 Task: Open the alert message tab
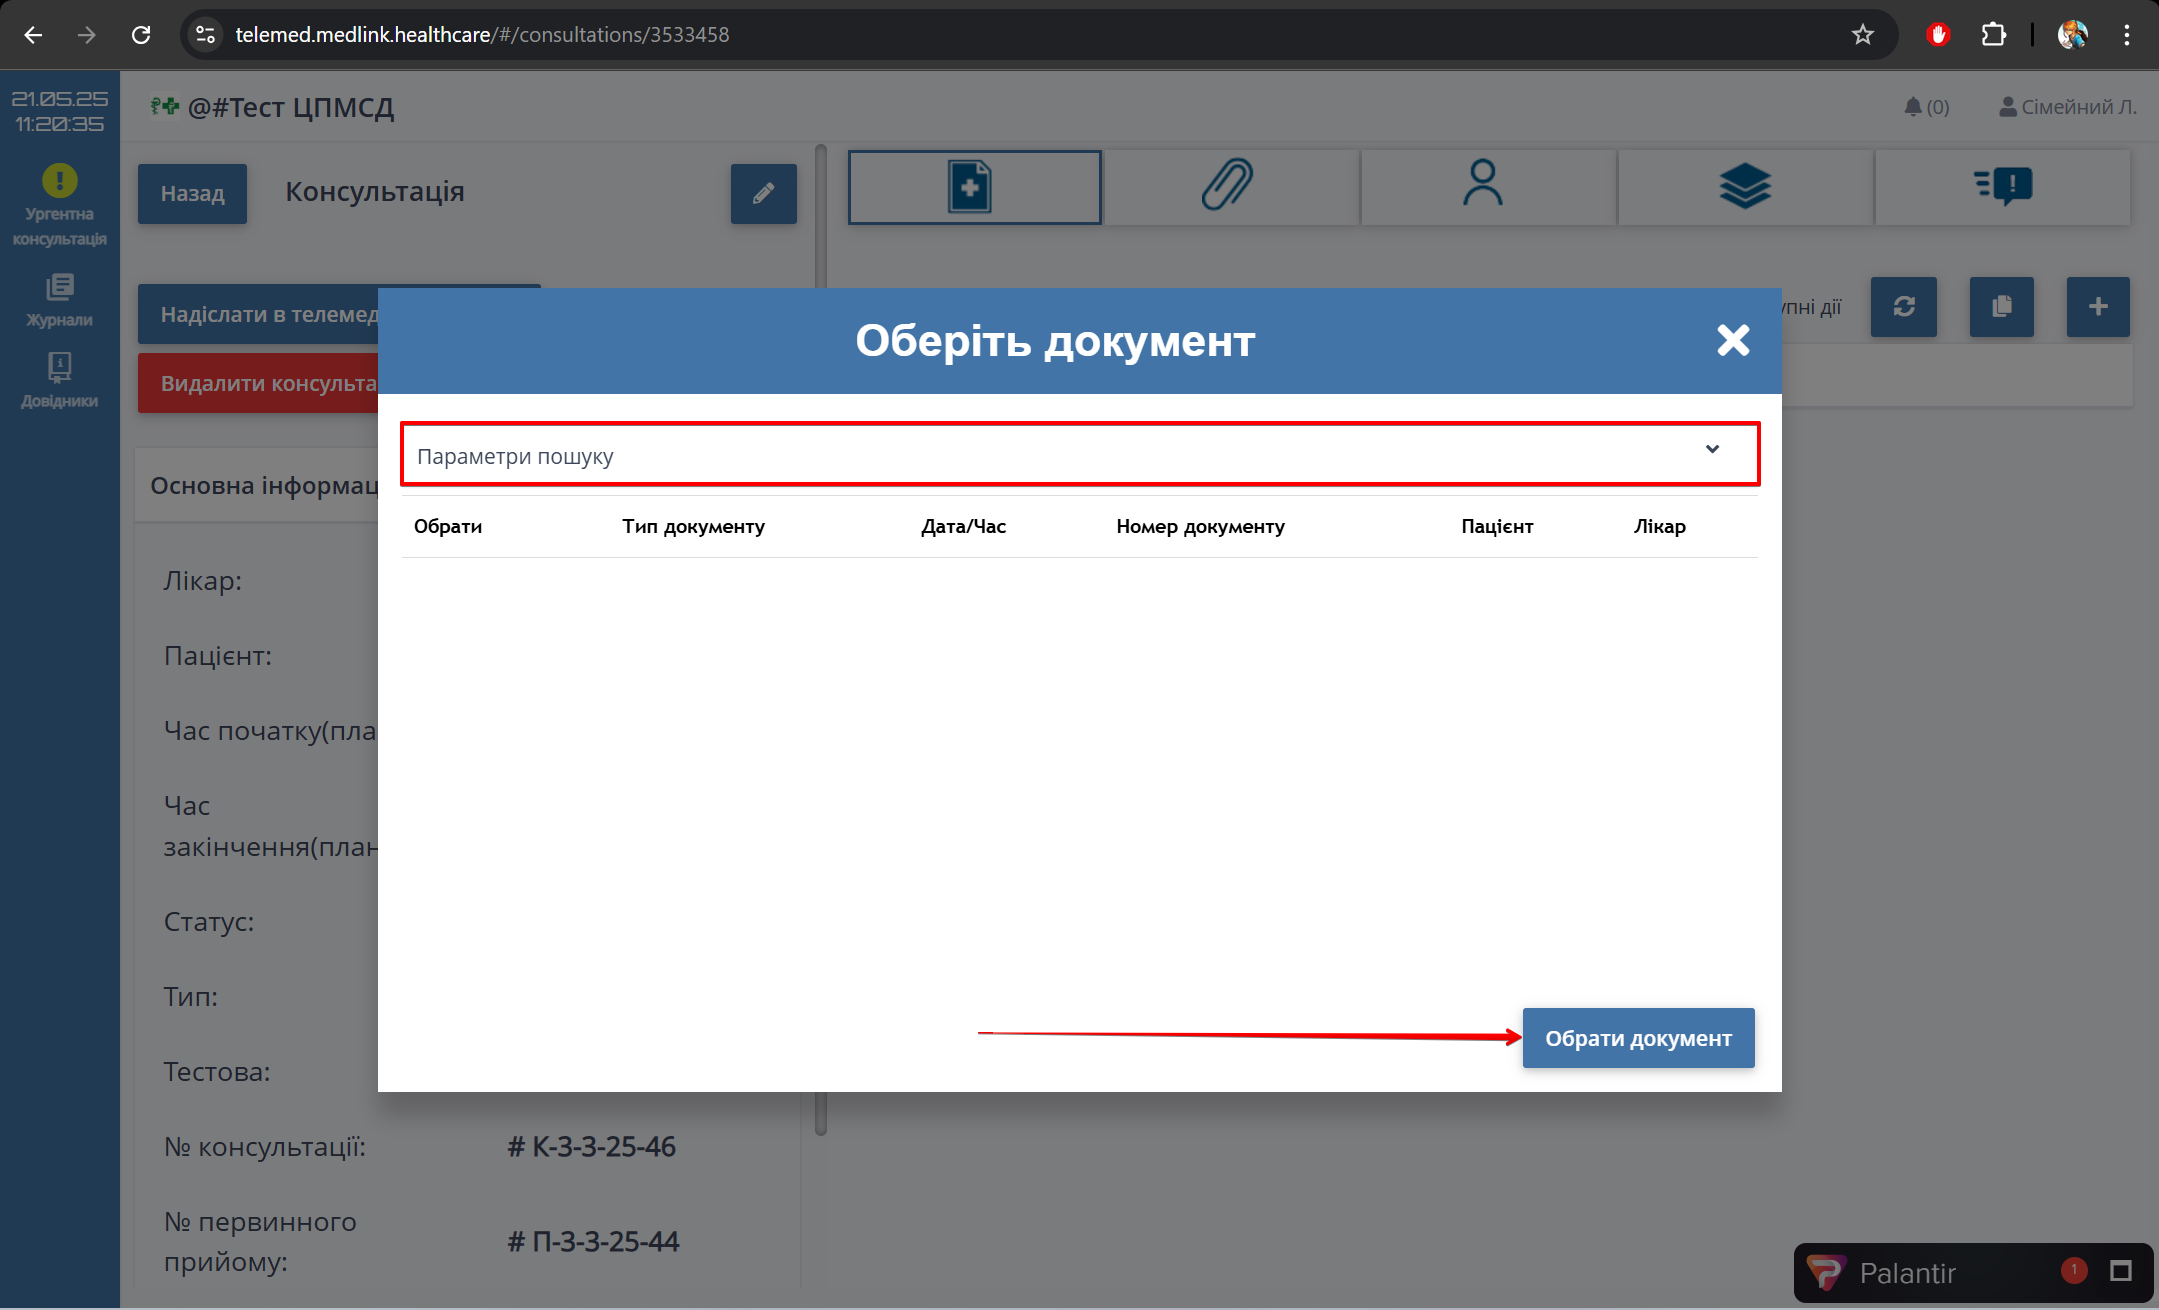tap(2002, 187)
